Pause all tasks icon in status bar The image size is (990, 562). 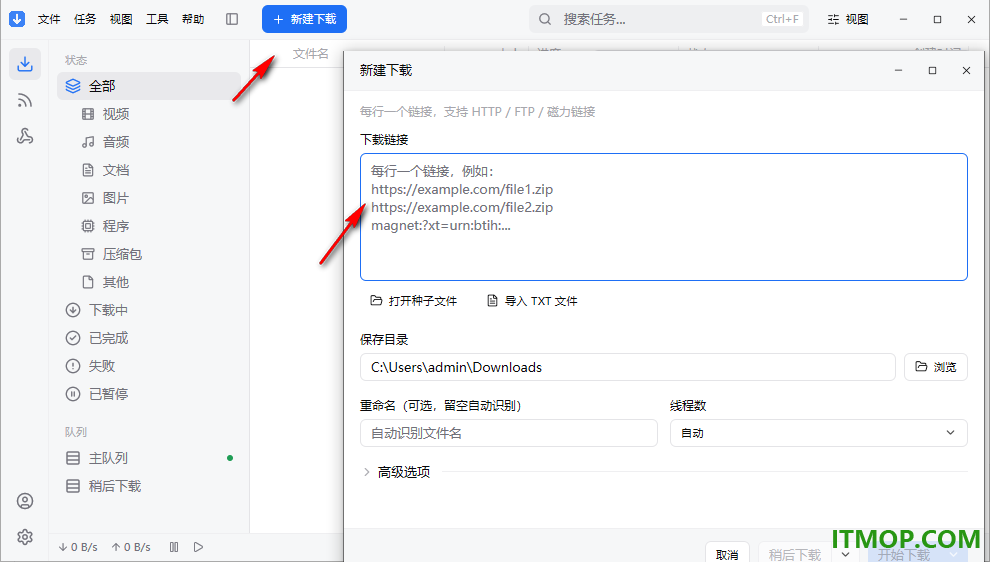point(174,547)
